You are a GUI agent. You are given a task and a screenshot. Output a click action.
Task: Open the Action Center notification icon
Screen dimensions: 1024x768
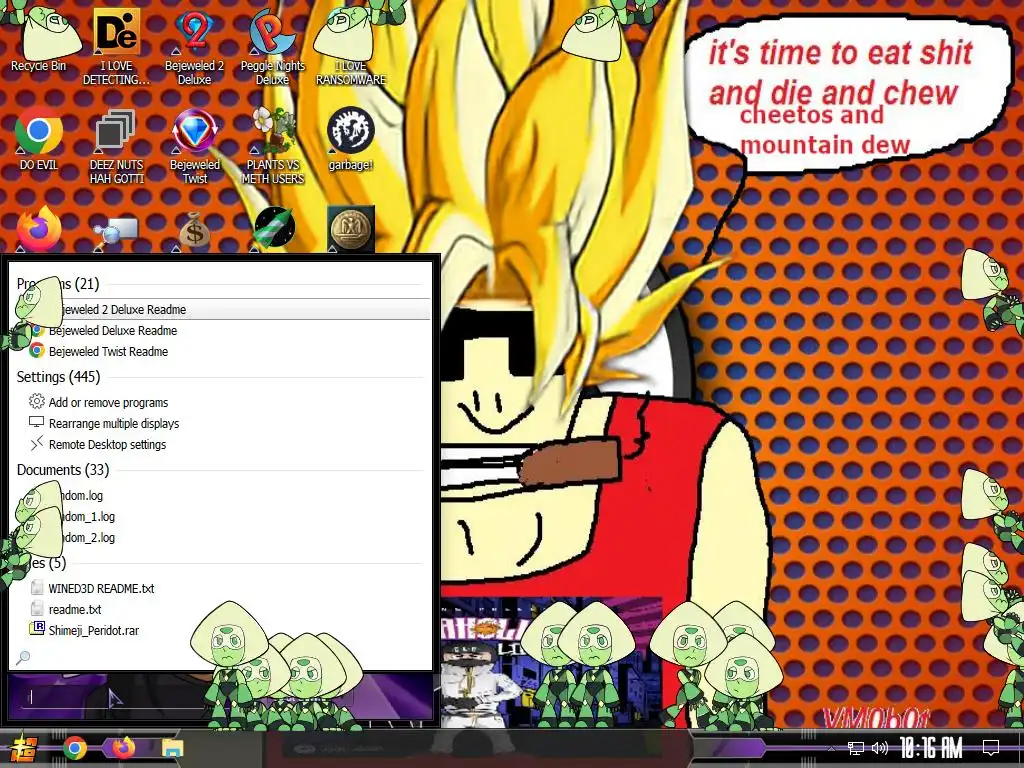pos(991,748)
